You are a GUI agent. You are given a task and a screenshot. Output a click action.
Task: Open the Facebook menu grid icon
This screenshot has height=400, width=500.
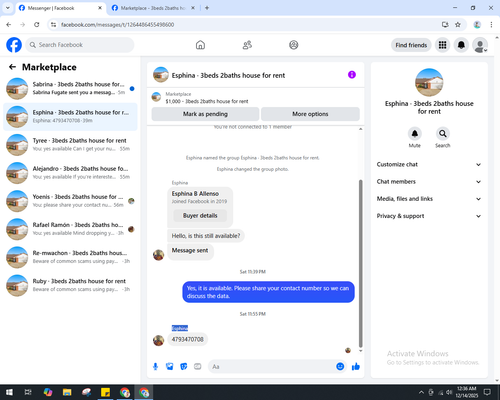tap(442, 45)
